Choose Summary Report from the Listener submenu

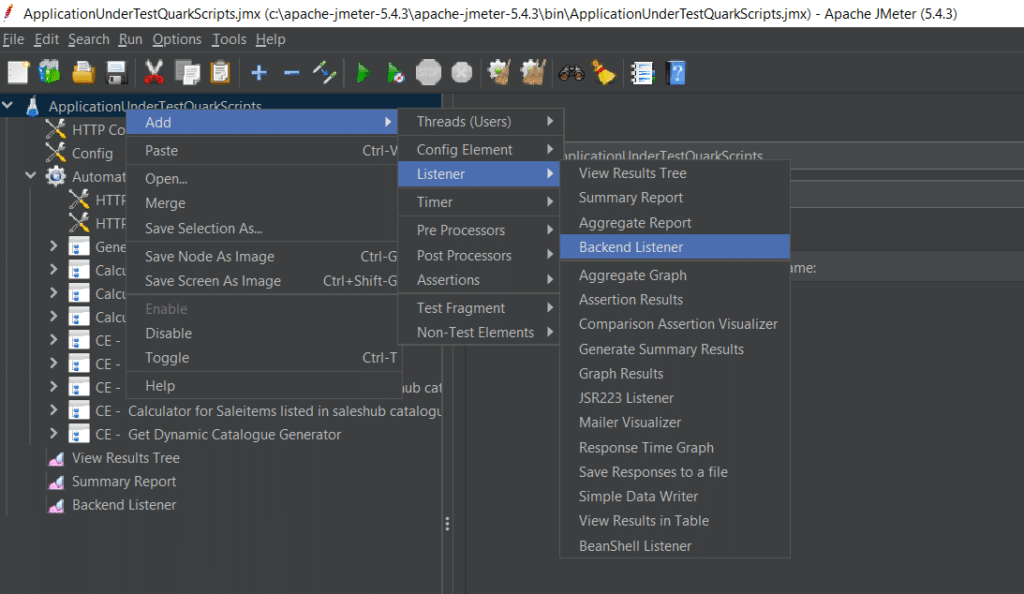675,198
